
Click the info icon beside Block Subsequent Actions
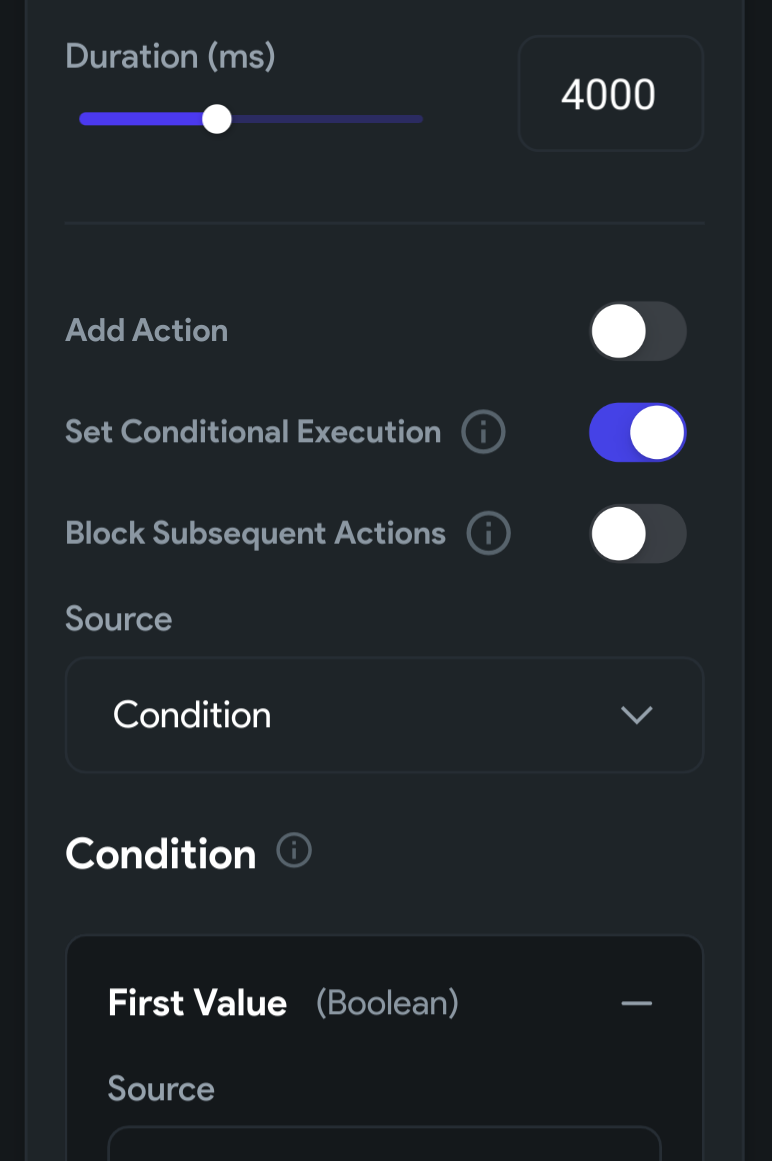488,533
